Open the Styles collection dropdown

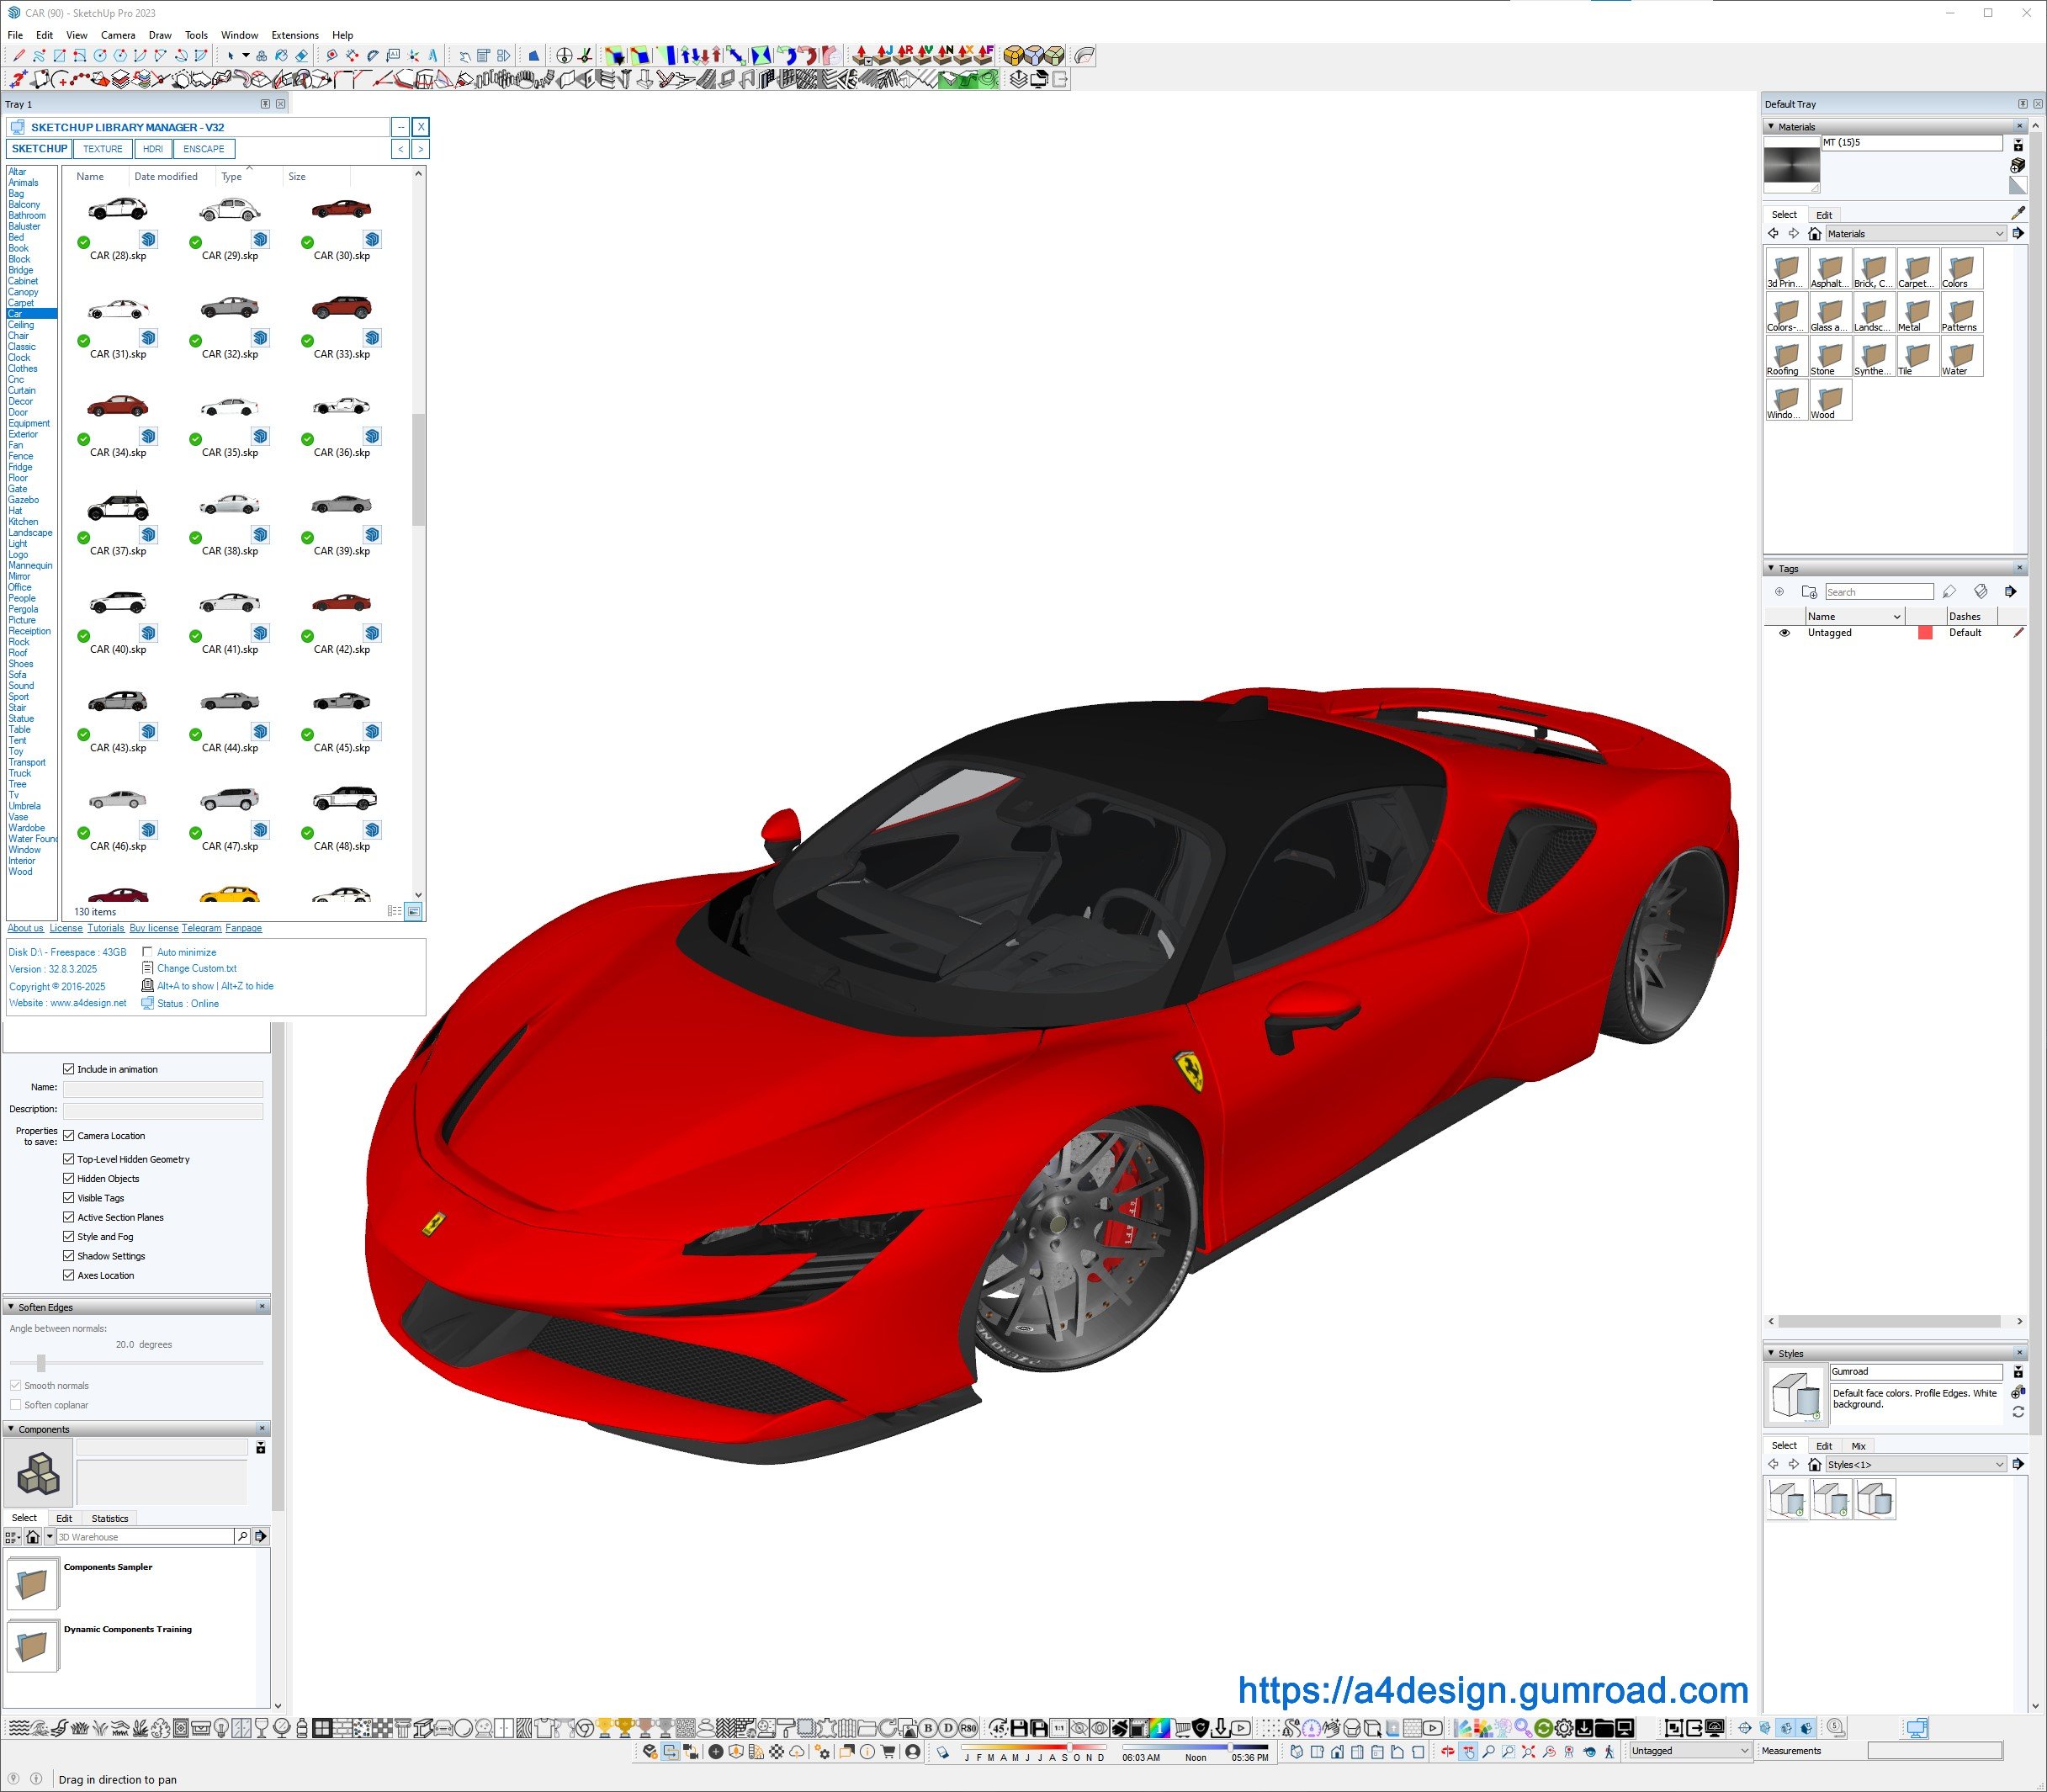click(x=1999, y=1464)
